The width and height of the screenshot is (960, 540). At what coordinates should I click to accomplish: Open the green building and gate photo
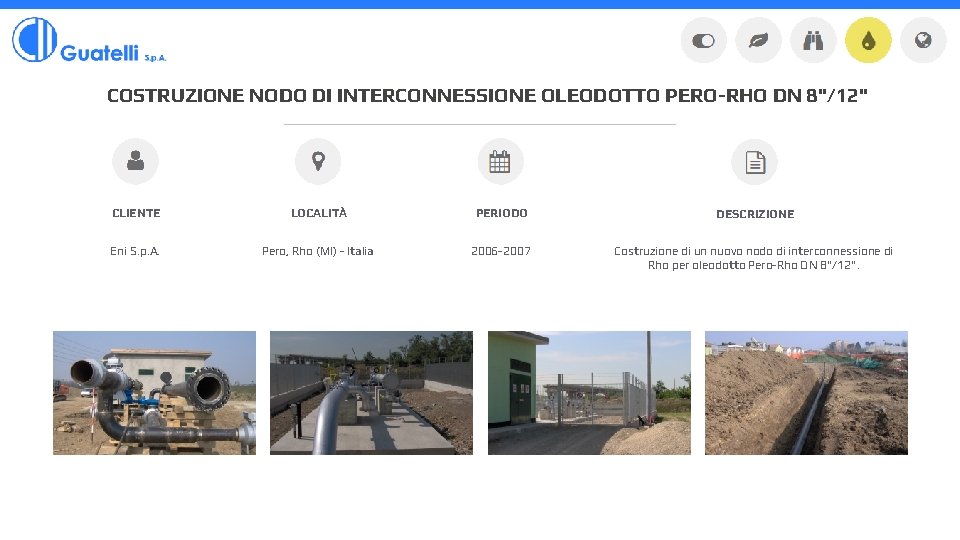pos(589,392)
